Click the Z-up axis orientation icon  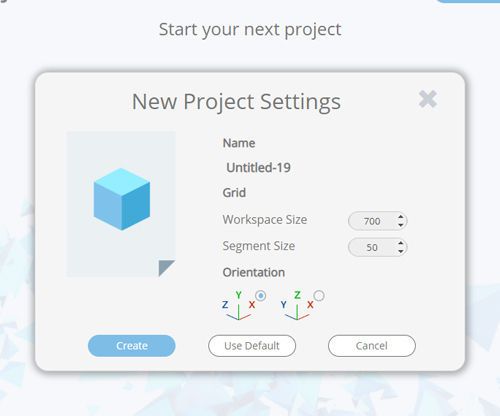(297, 305)
